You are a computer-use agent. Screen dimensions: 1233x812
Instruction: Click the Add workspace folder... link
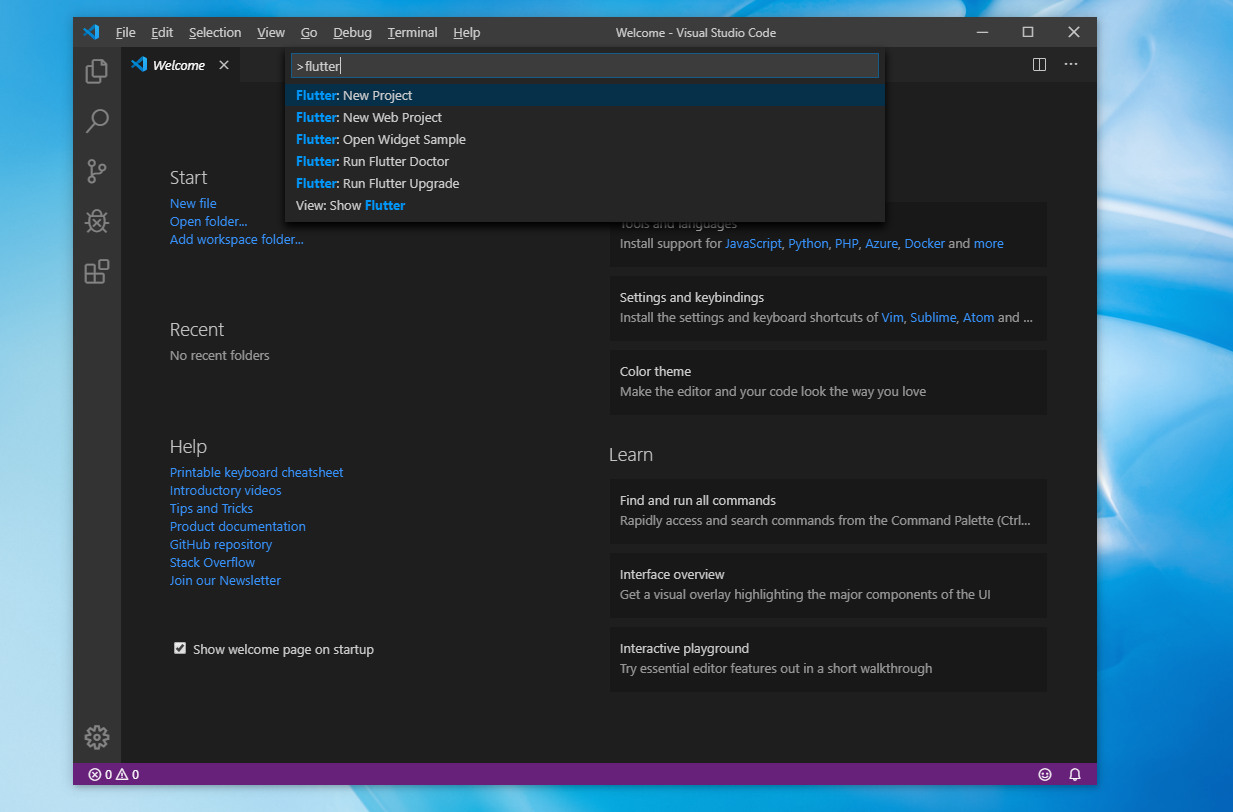237,239
